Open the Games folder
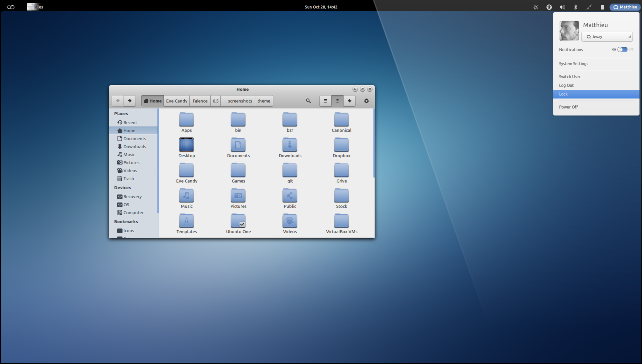This screenshot has height=364, width=642. click(238, 173)
